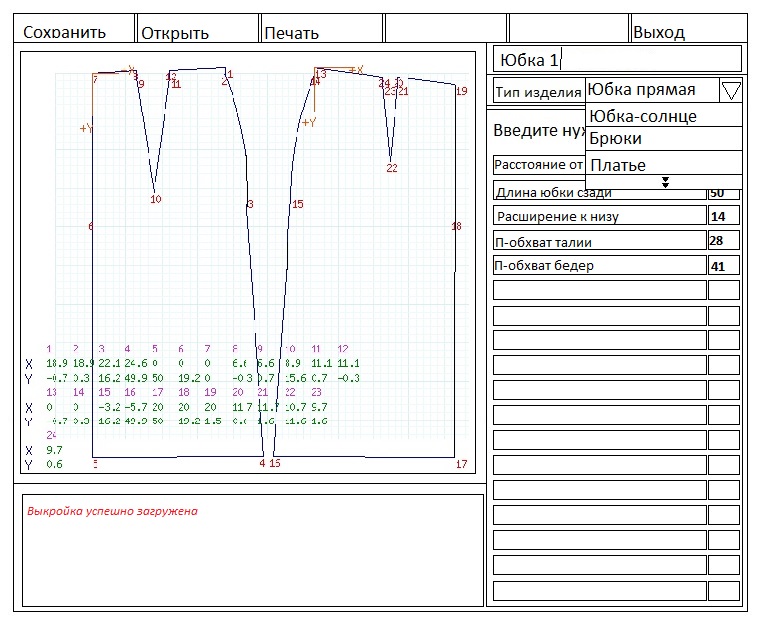Click the 'Выкройка успешно загружена' status message

pos(112,511)
